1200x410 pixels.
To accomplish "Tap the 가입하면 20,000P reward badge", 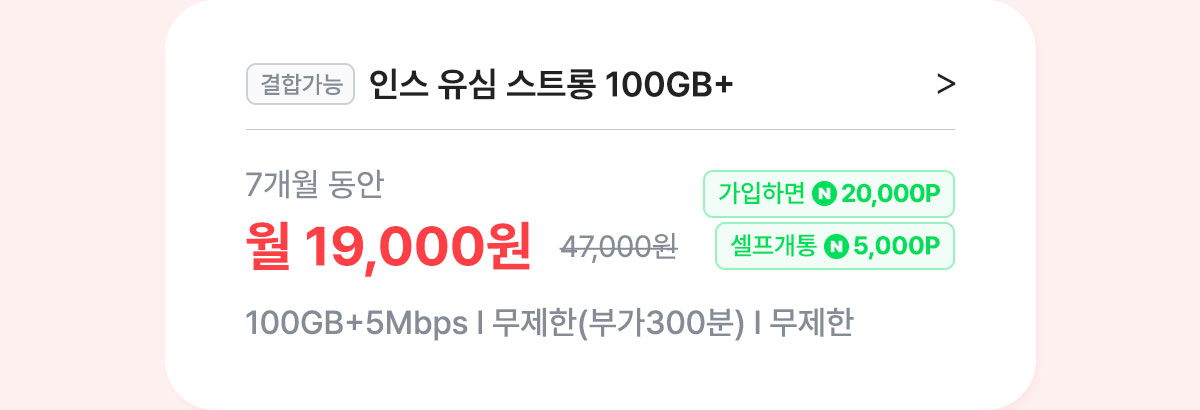I will 829,194.
